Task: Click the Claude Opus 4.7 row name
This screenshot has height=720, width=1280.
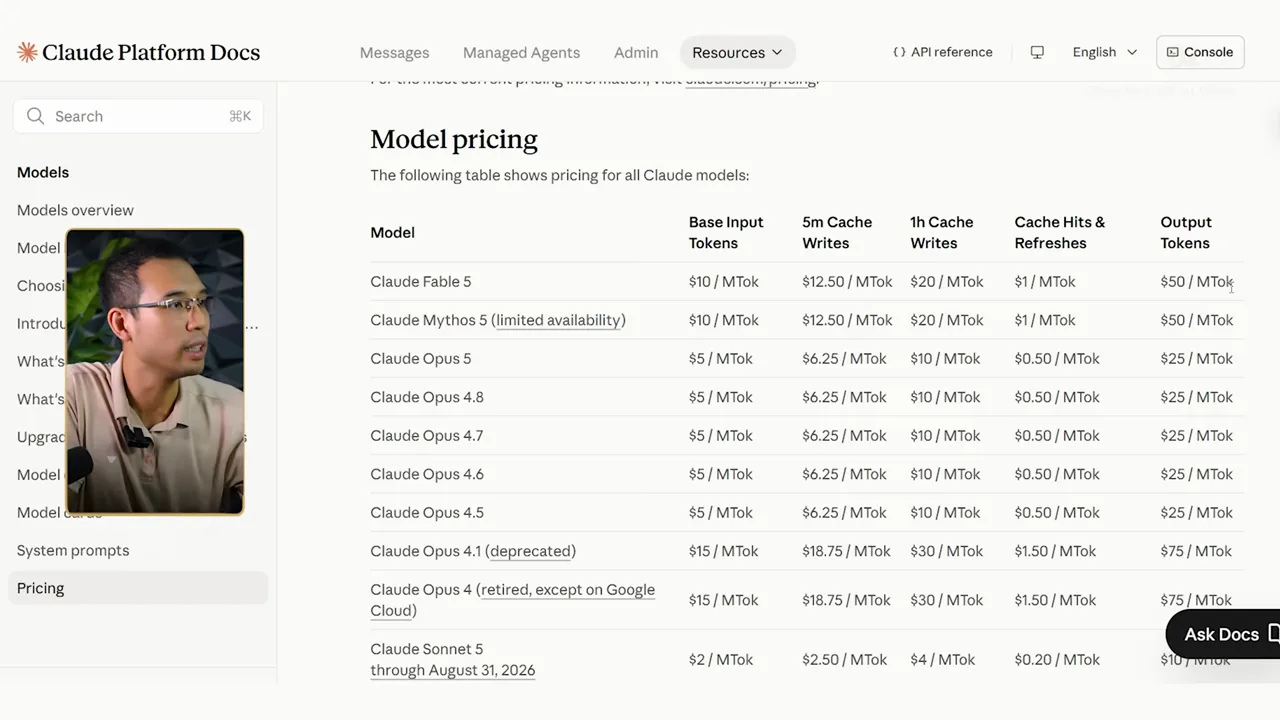Action: [x=427, y=436]
